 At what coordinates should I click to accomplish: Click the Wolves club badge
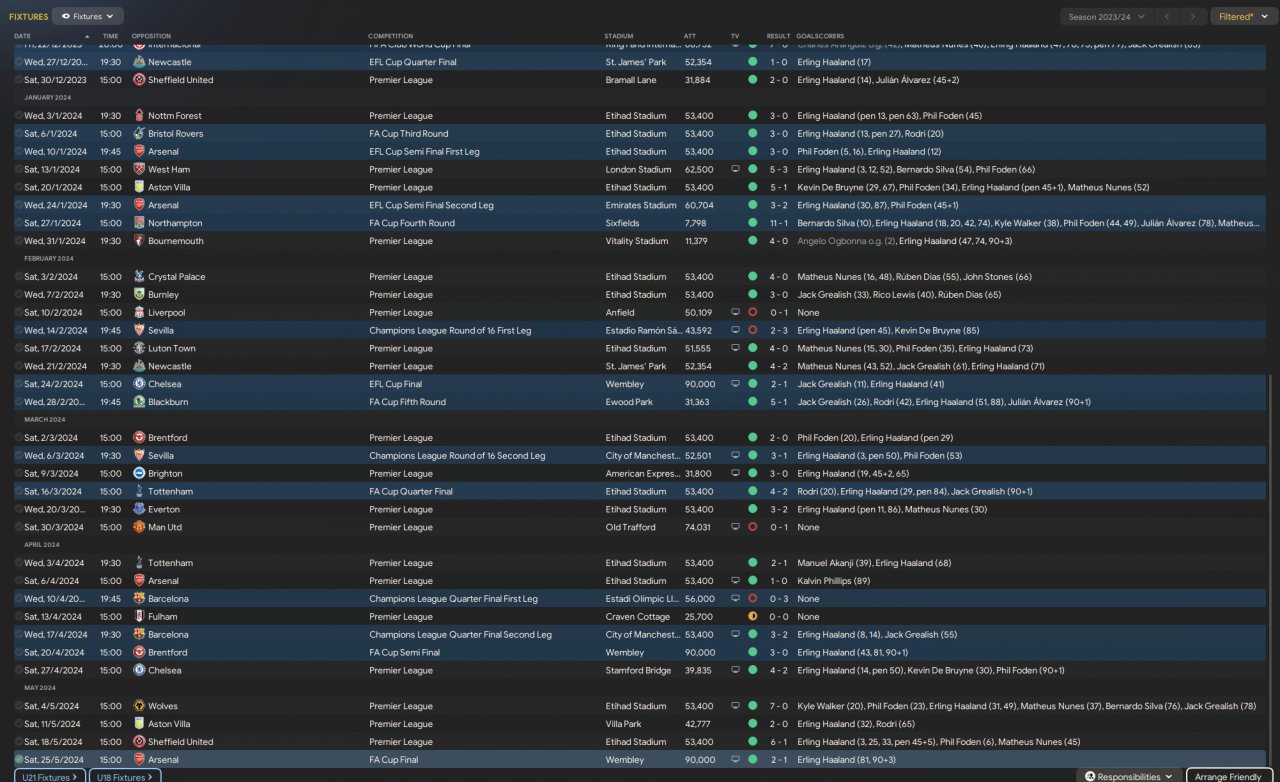coord(138,706)
